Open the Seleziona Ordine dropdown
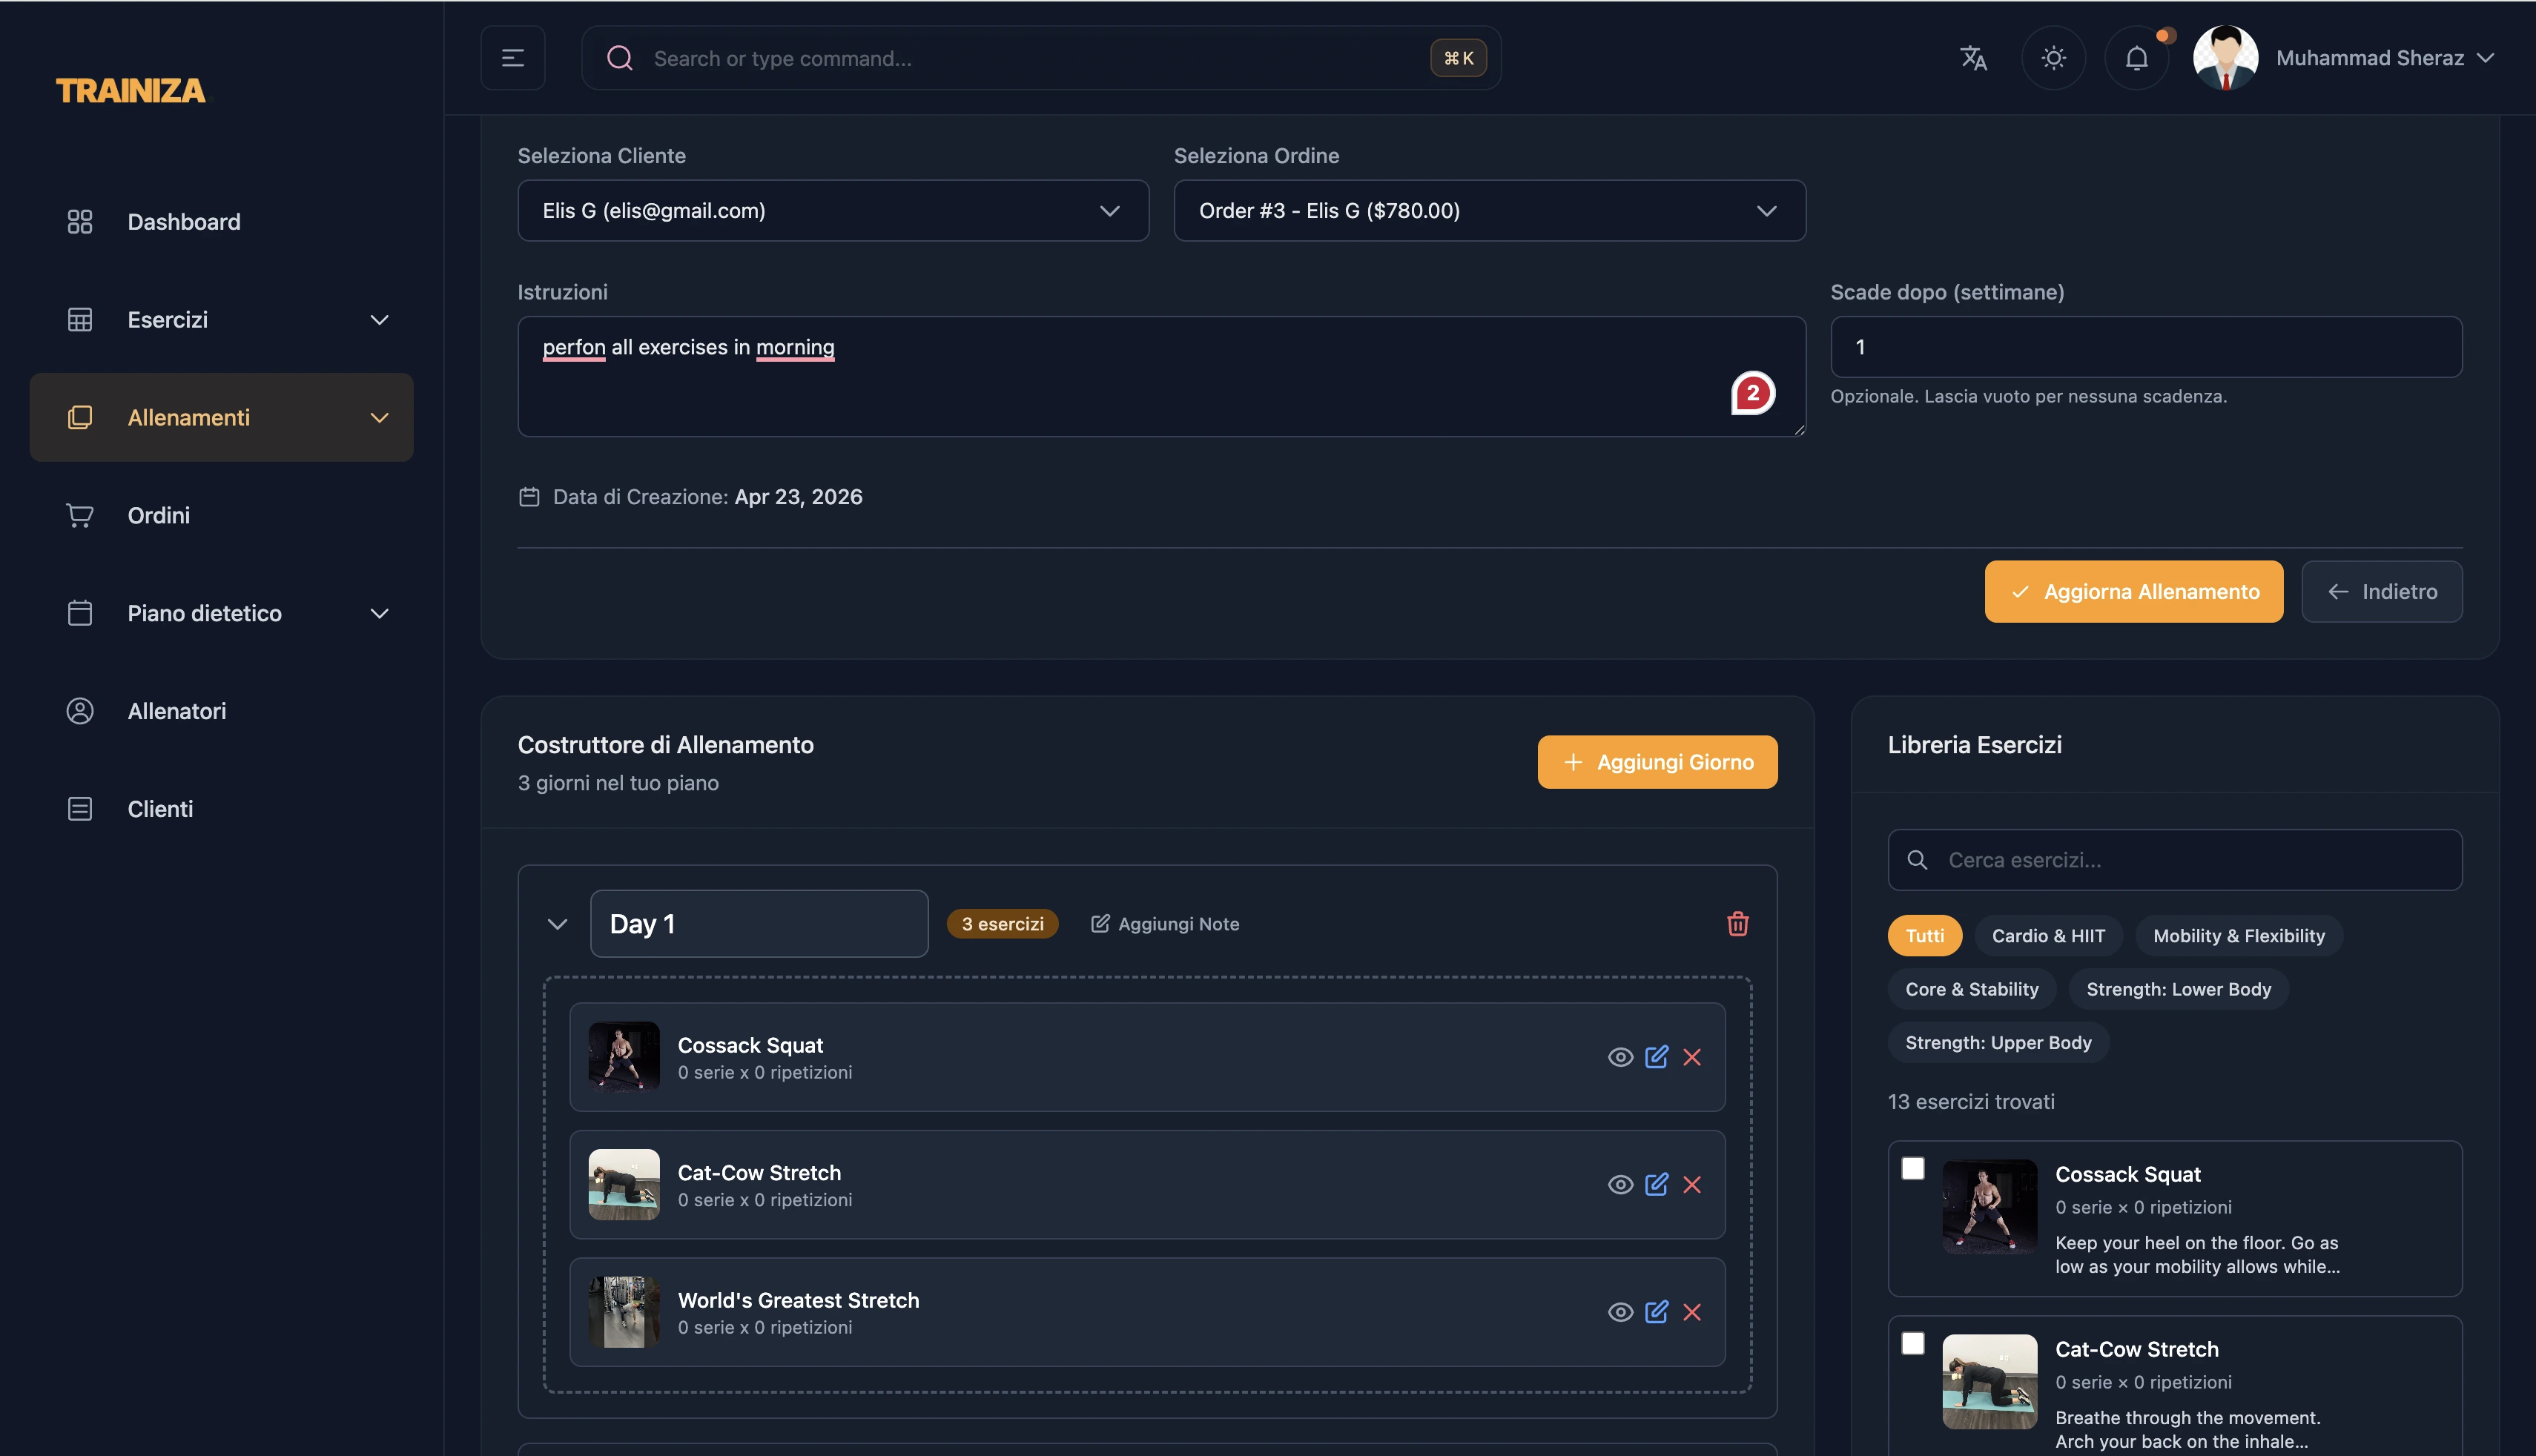The height and width of the screenshot is (1456, 2536). pos(1489,210)
